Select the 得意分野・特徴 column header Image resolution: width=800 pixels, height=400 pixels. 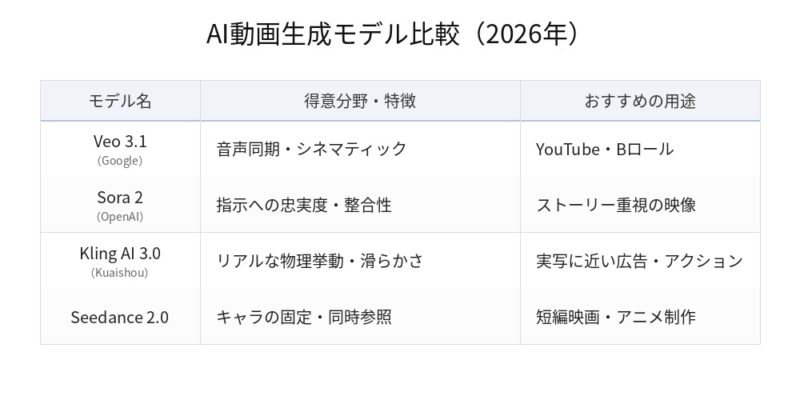[360, 101]
